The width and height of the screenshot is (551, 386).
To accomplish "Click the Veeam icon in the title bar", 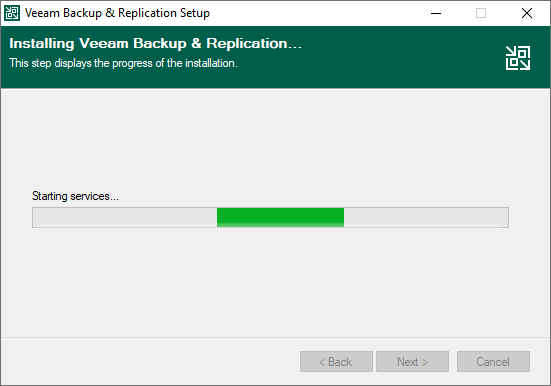I will tap(12, 13).
